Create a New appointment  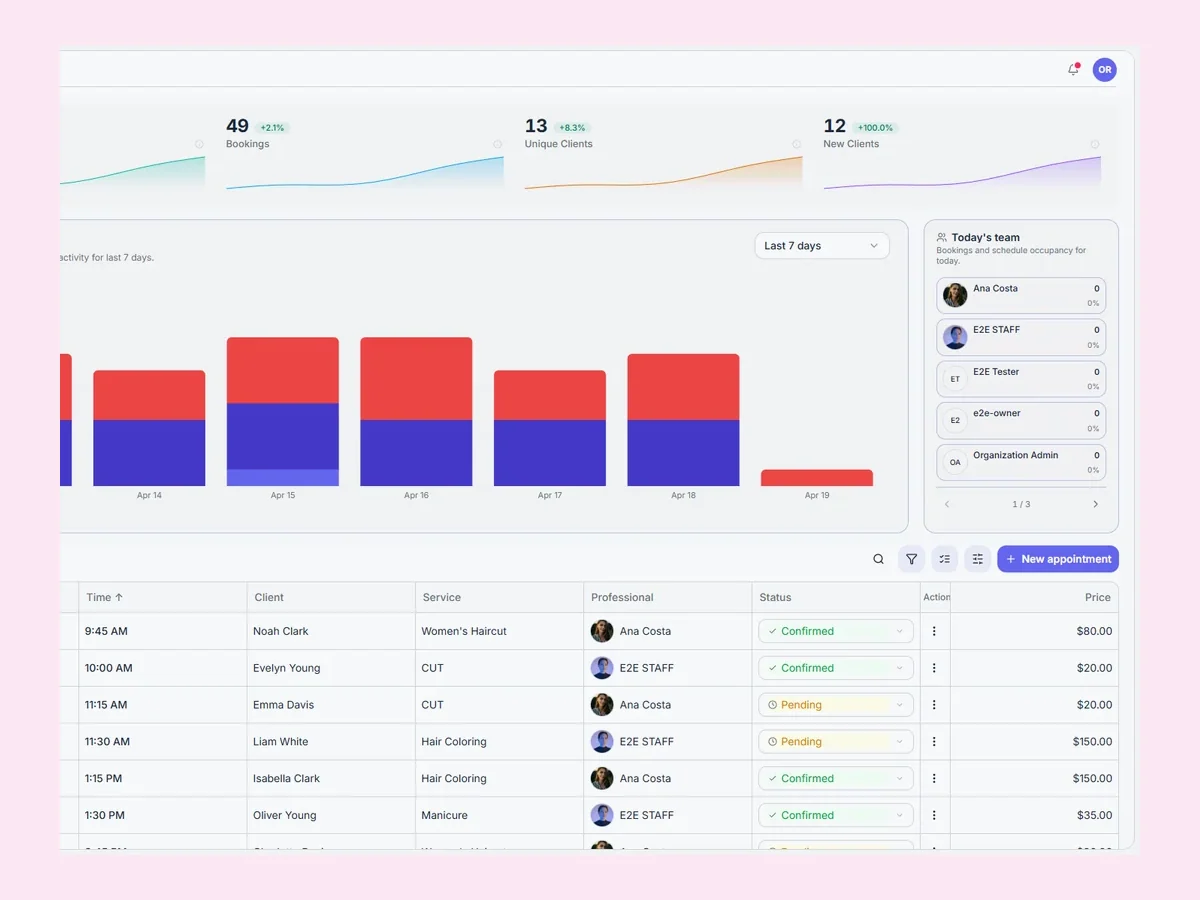(1058, 559)
